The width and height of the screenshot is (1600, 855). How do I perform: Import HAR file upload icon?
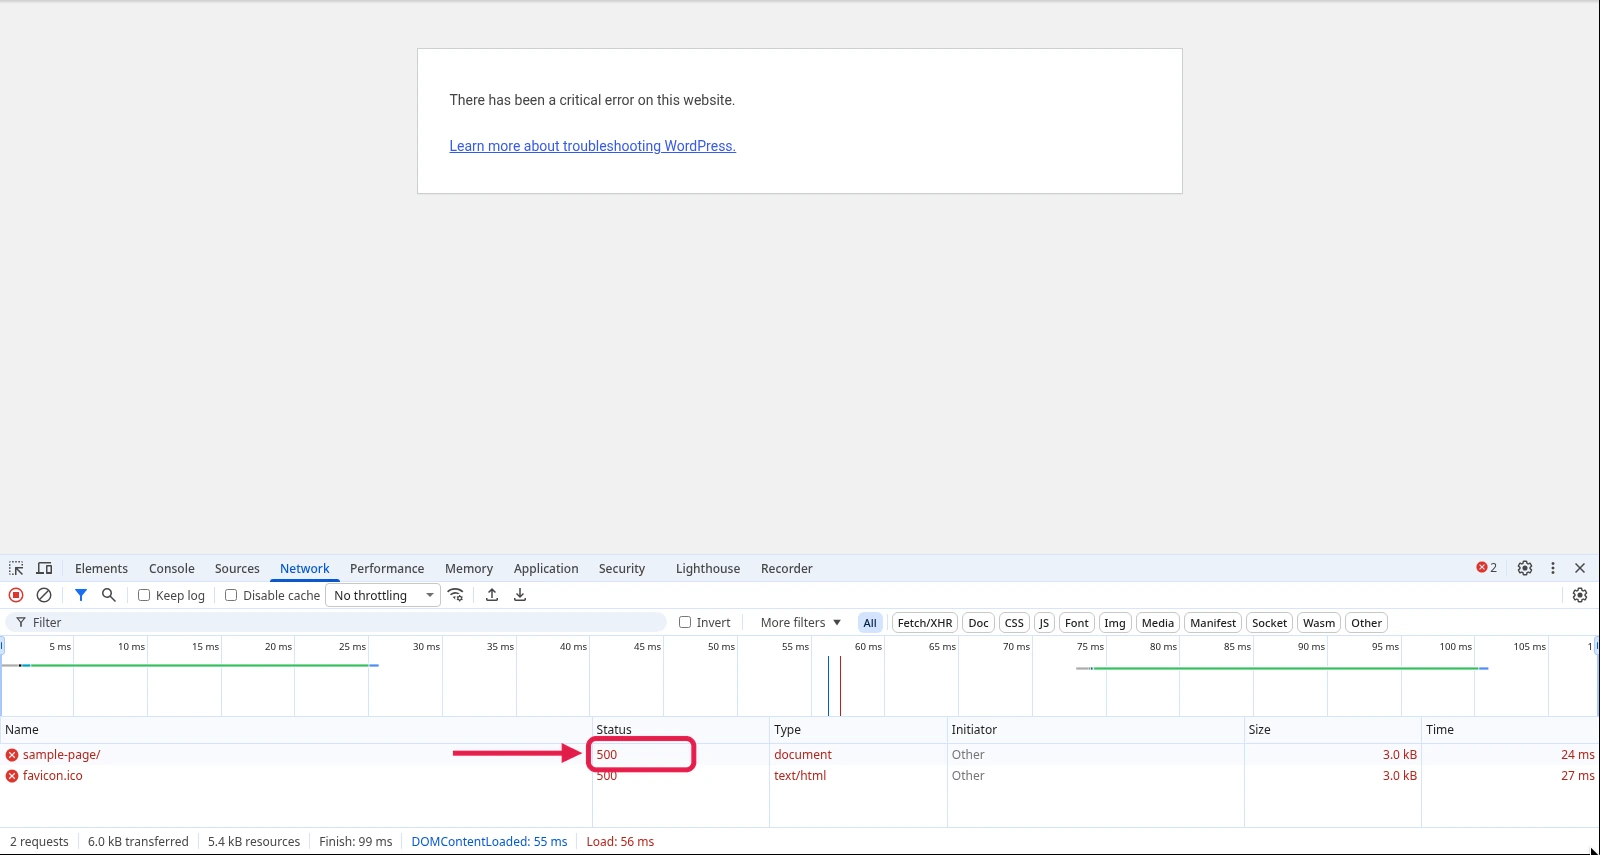[x=492, y=595]
